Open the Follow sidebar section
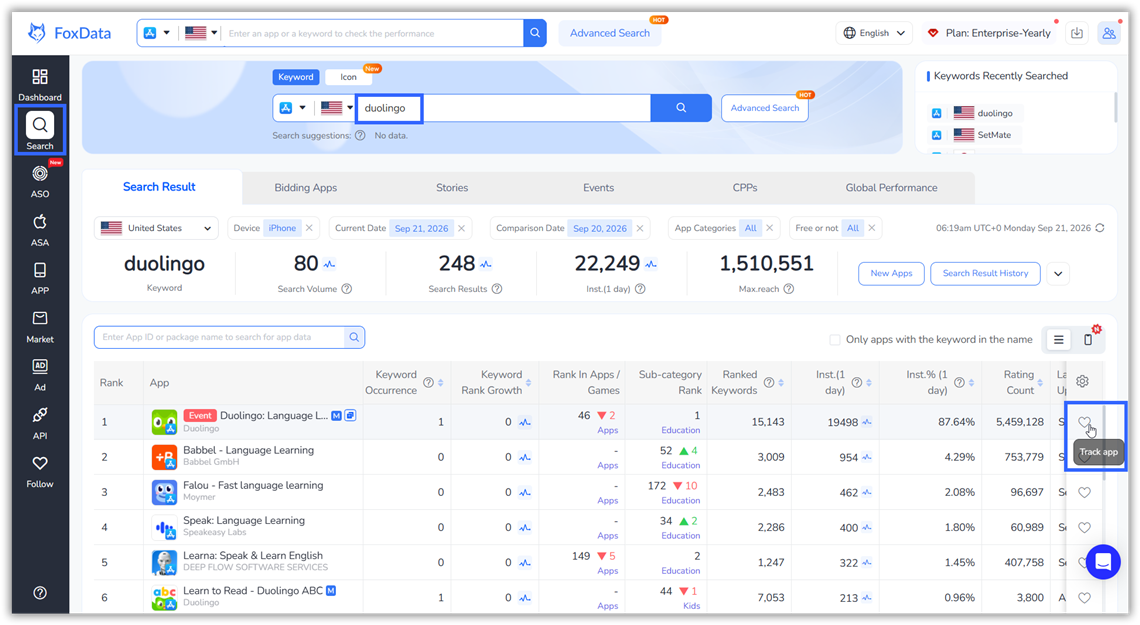The image size is (1140, 625). point(40,472)
